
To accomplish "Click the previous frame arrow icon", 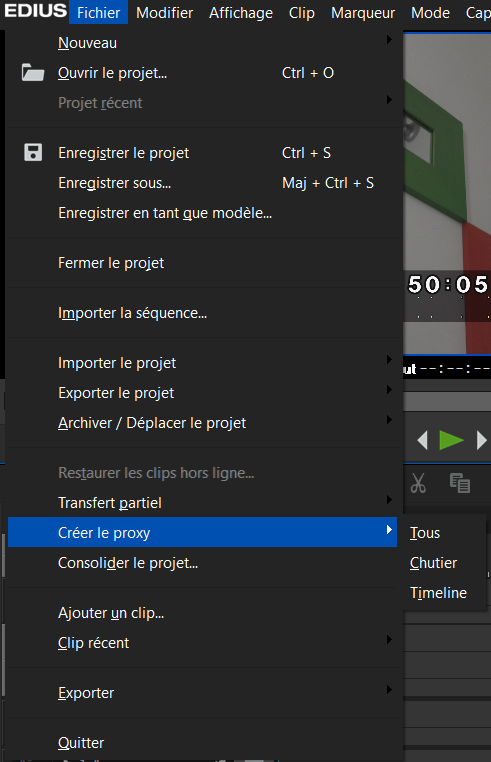I will pyautogui.click(x=422, y=440).
